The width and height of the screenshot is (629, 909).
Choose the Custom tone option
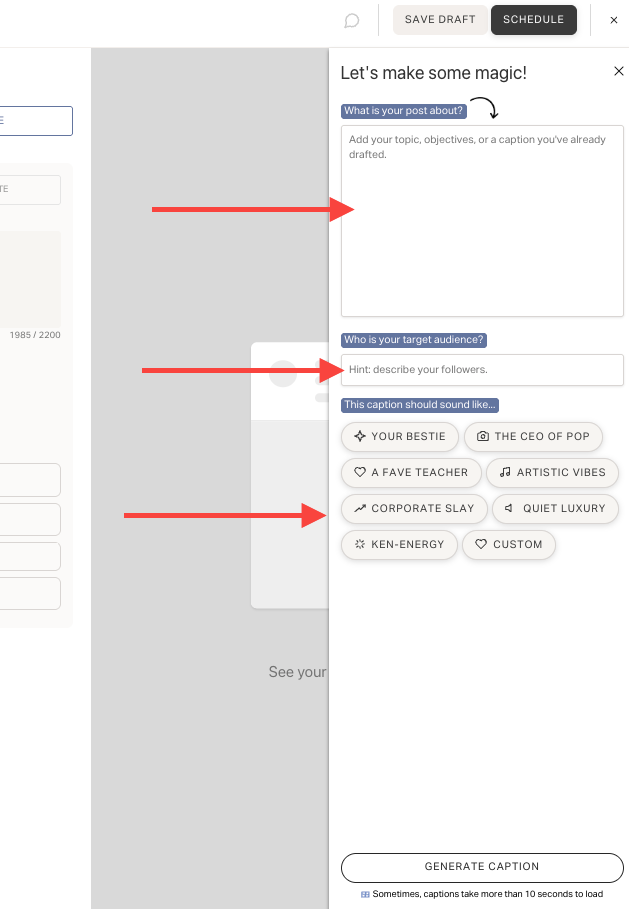point(508,544)
